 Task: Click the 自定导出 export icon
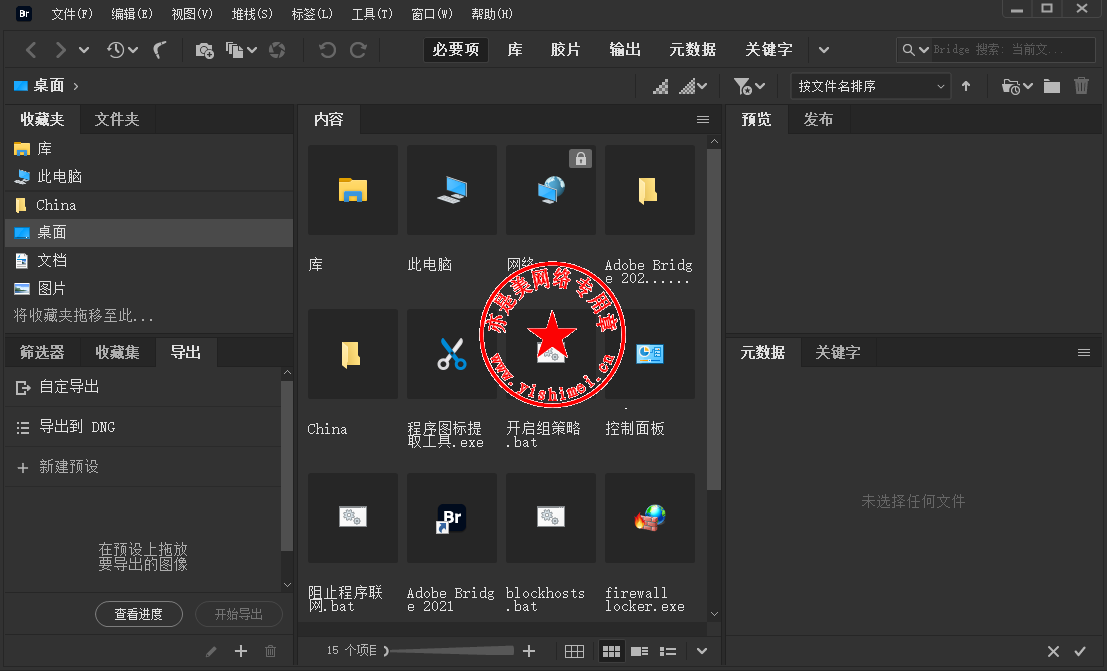click(23, 387)
